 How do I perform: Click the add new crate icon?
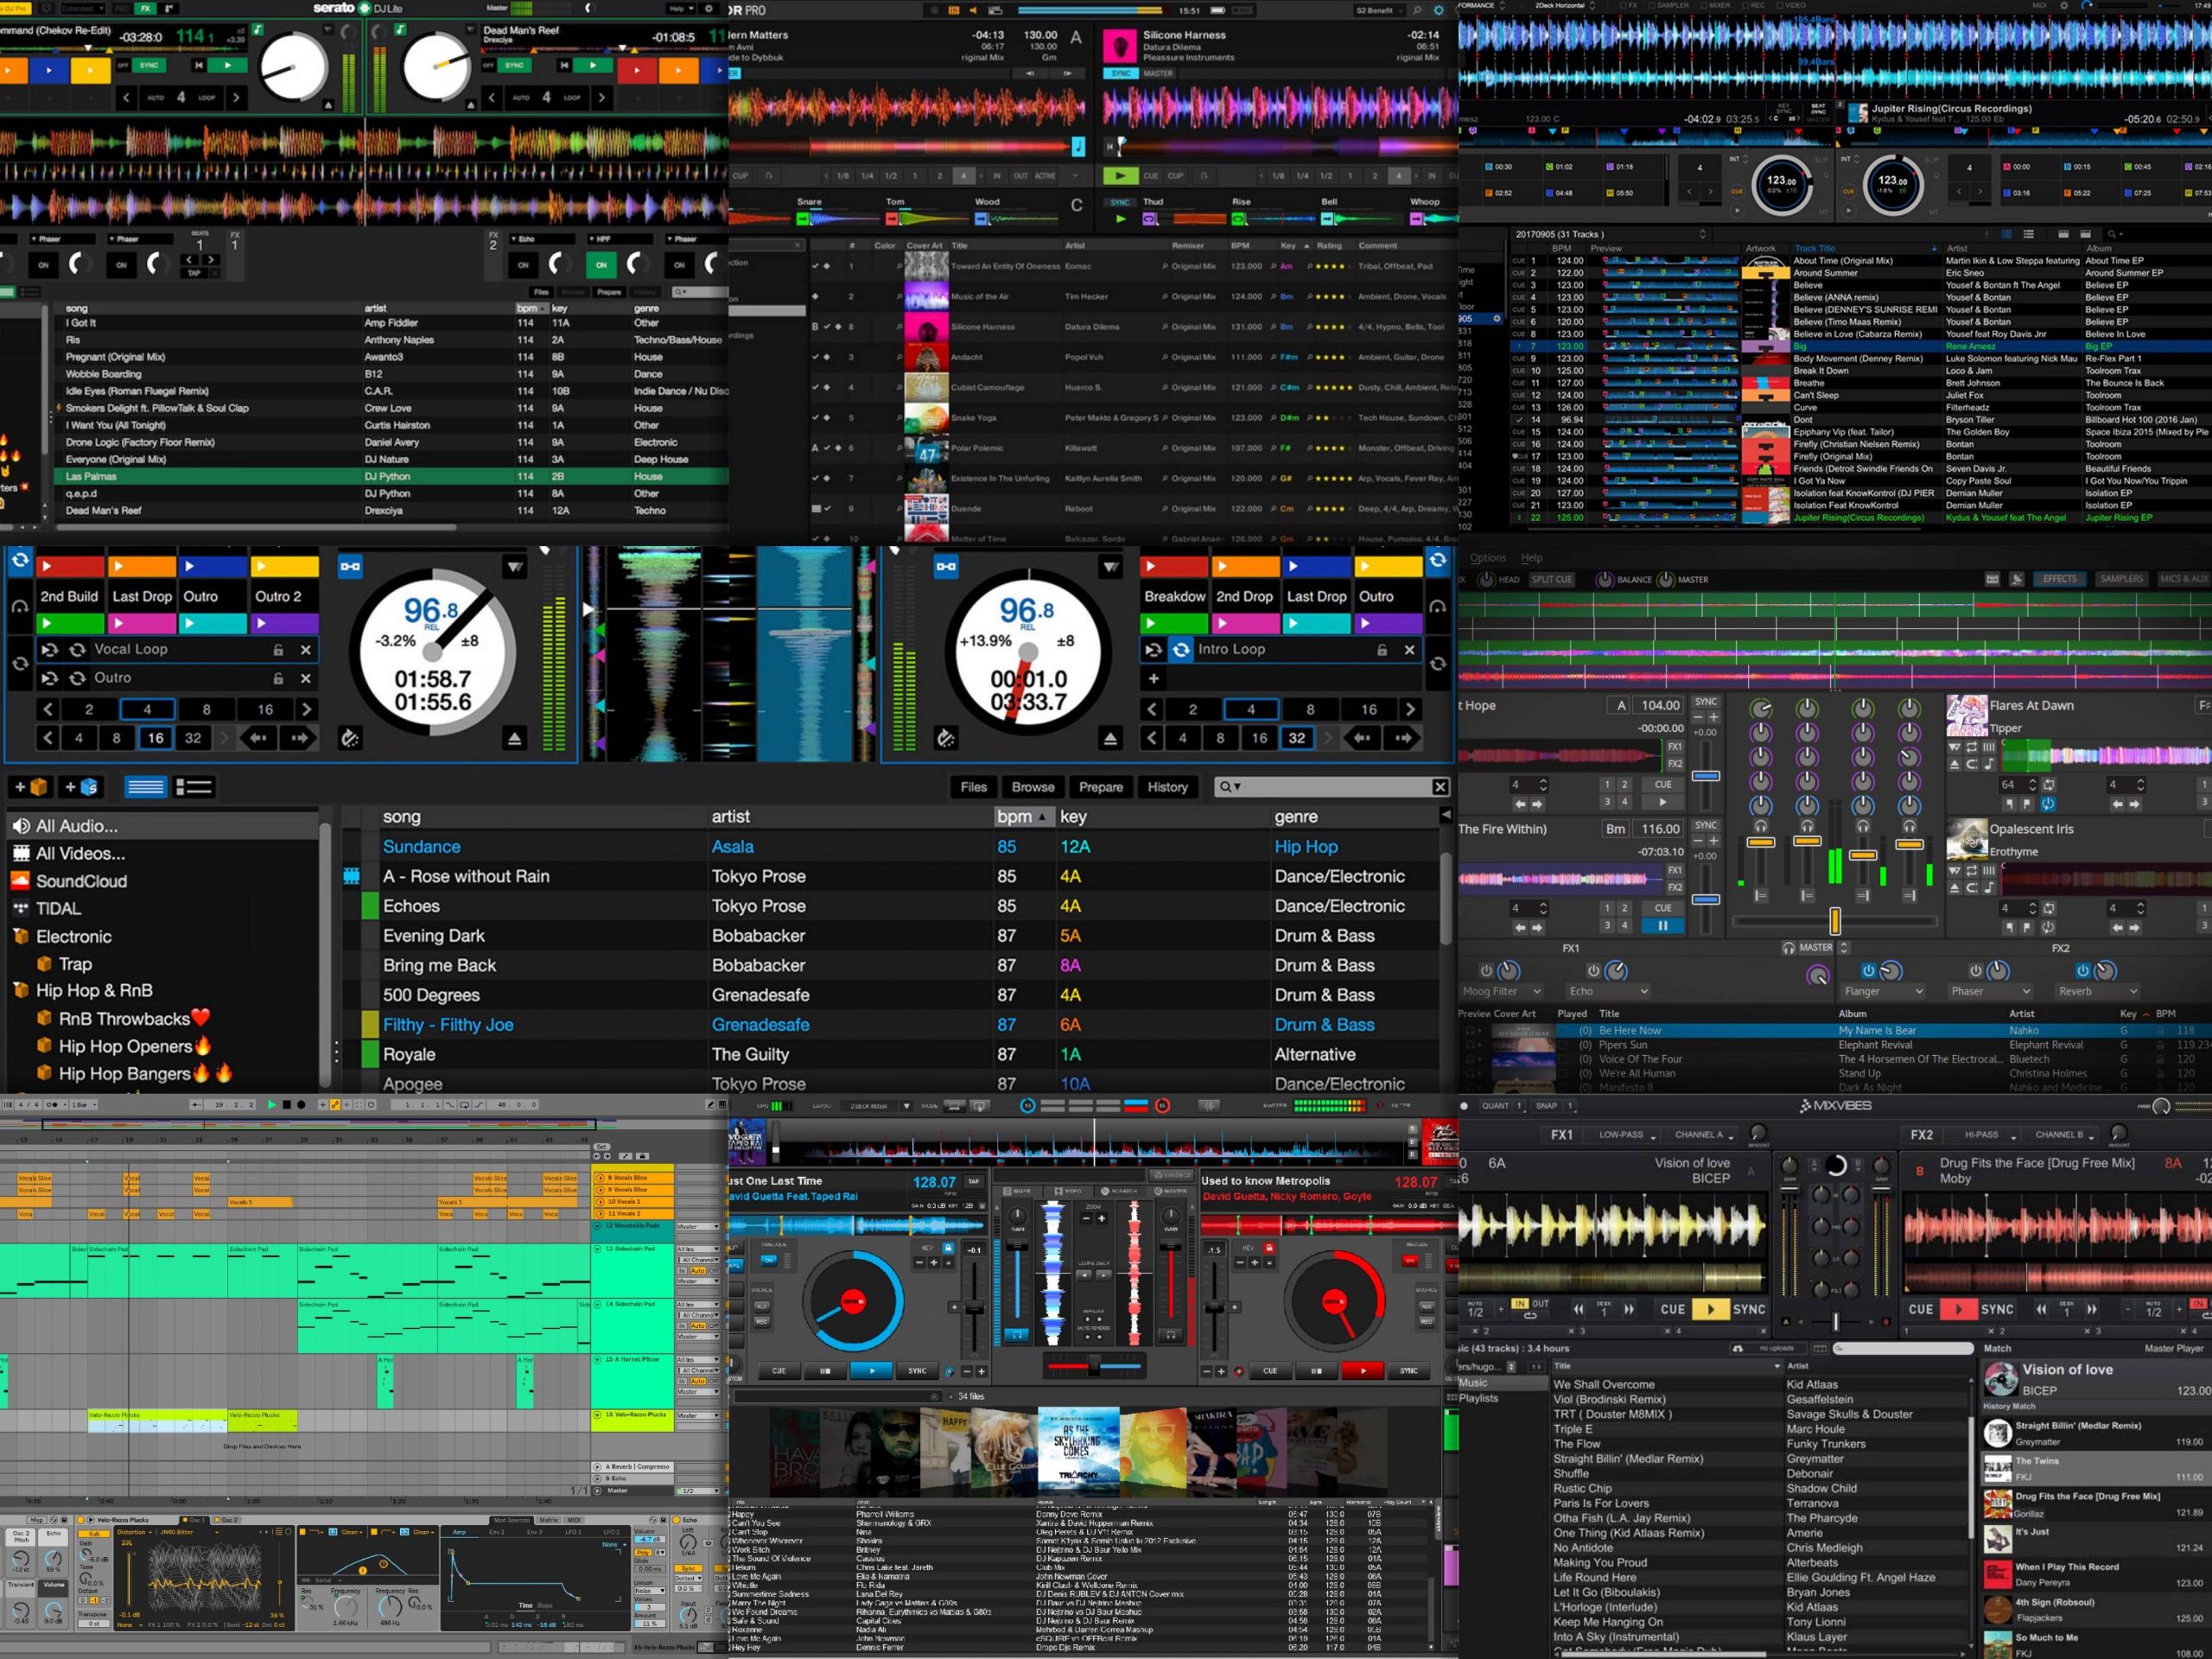click(30, 787)
